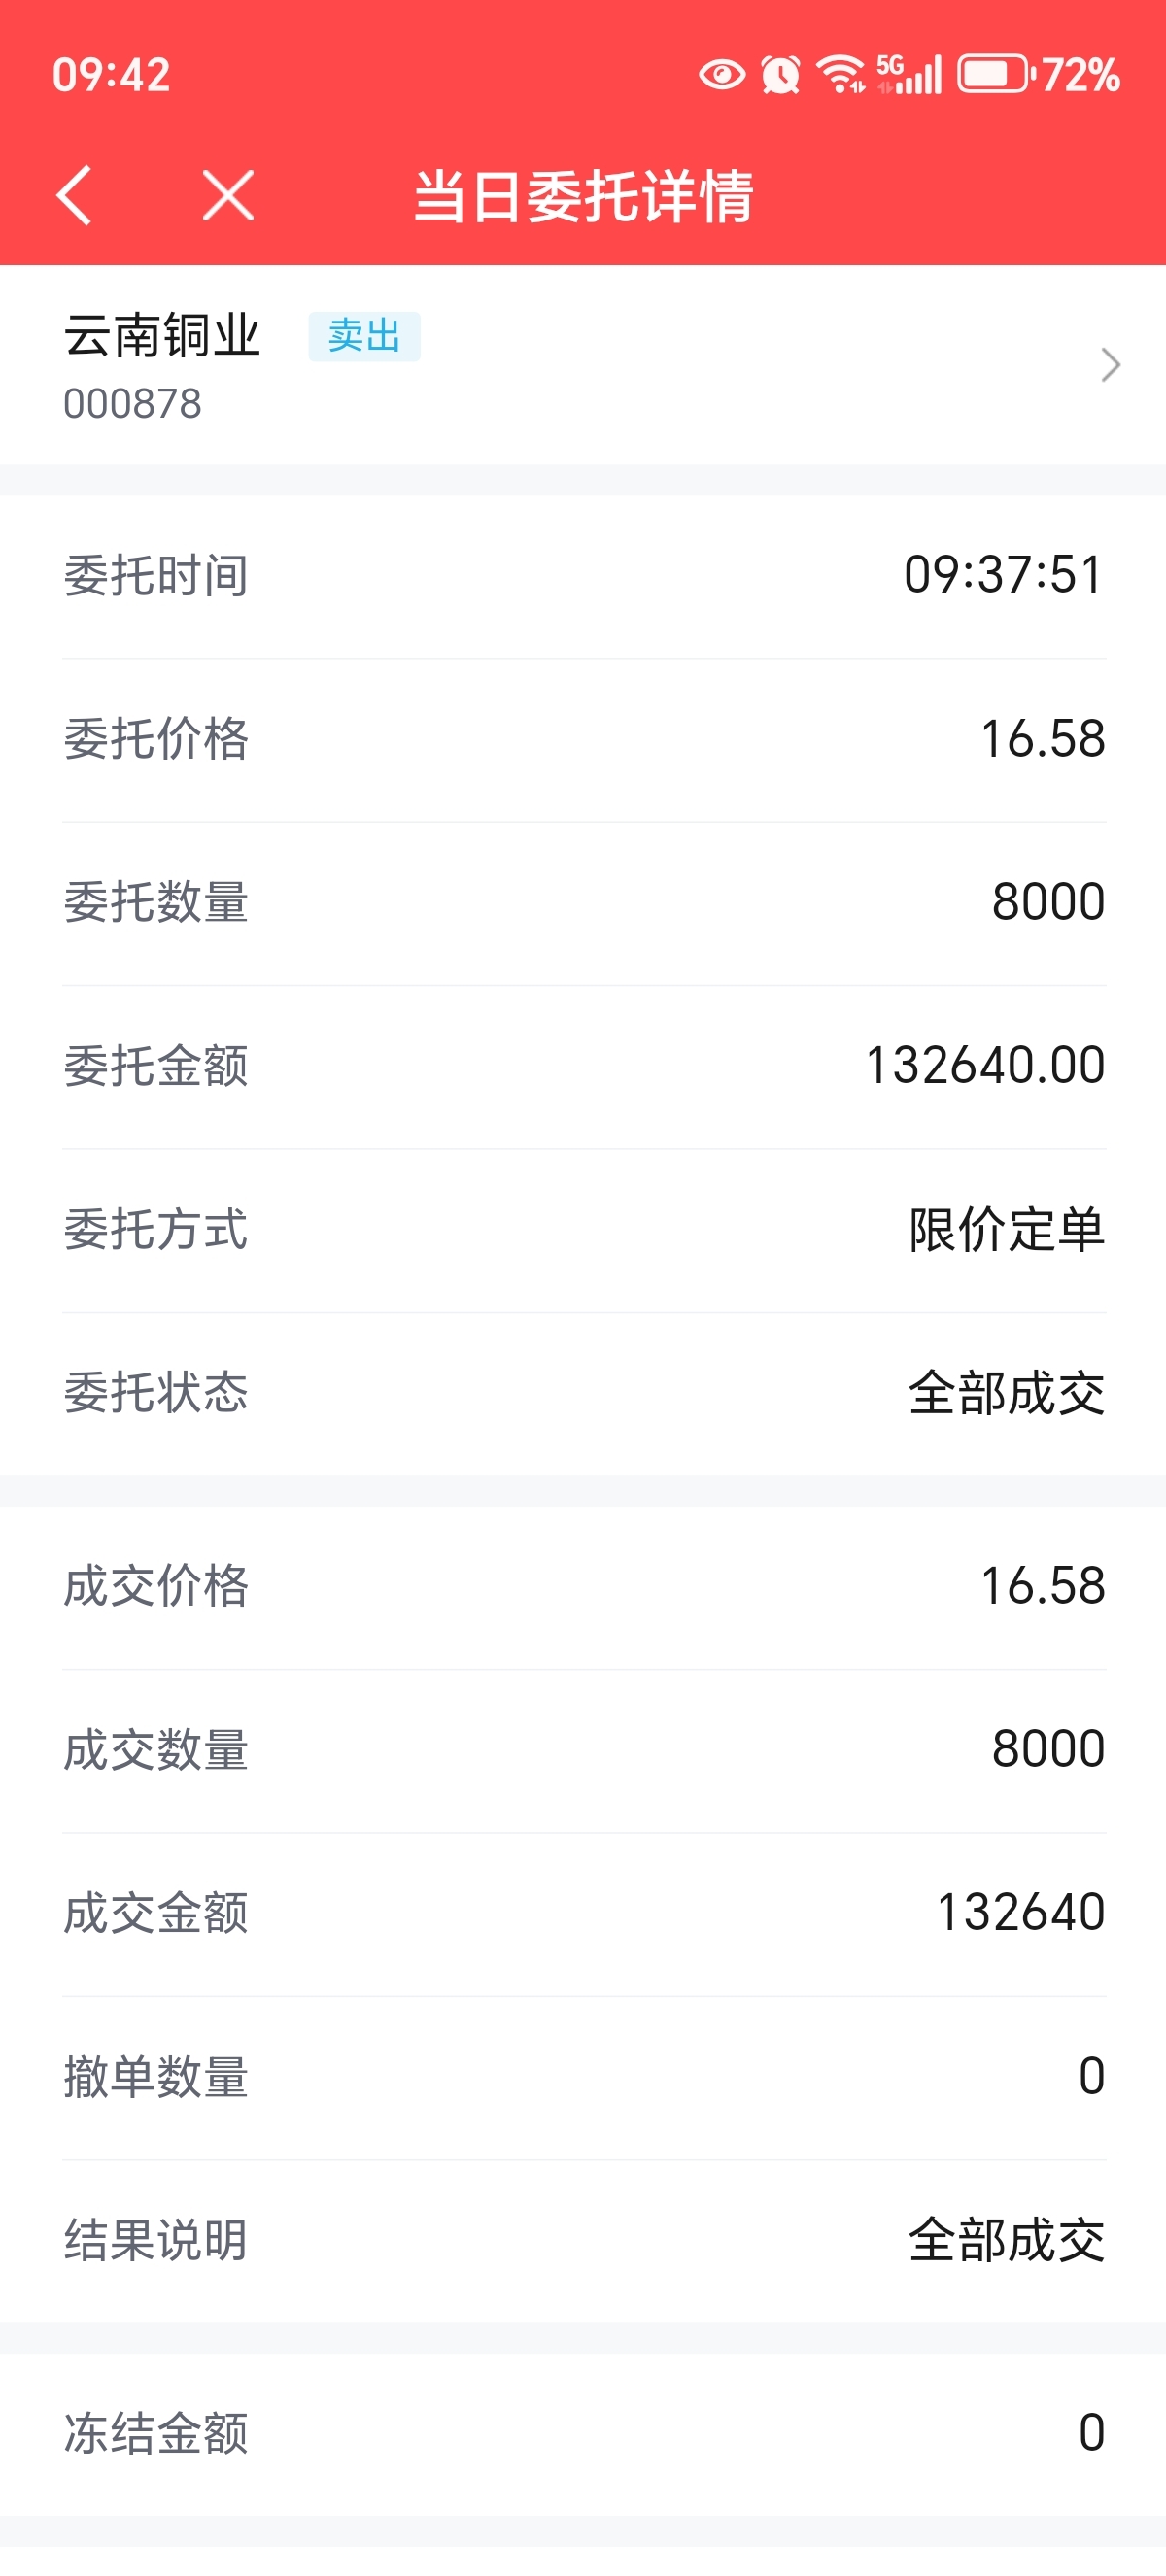The height and width of the screenshot is (2576, 1166).
Task: Tap the 成交数量 8000 row
Action: click(x=584, y=1750)
